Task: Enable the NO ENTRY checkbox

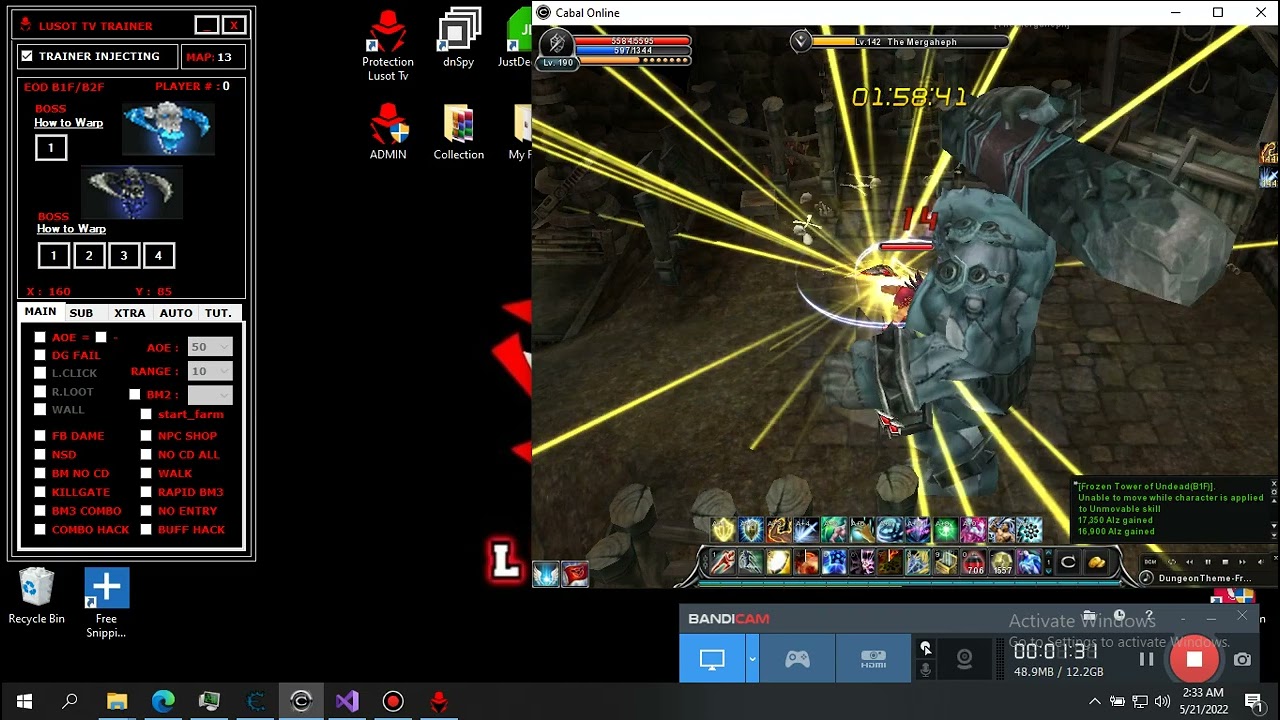Action: pyautogui.click(x=146, y=511)
